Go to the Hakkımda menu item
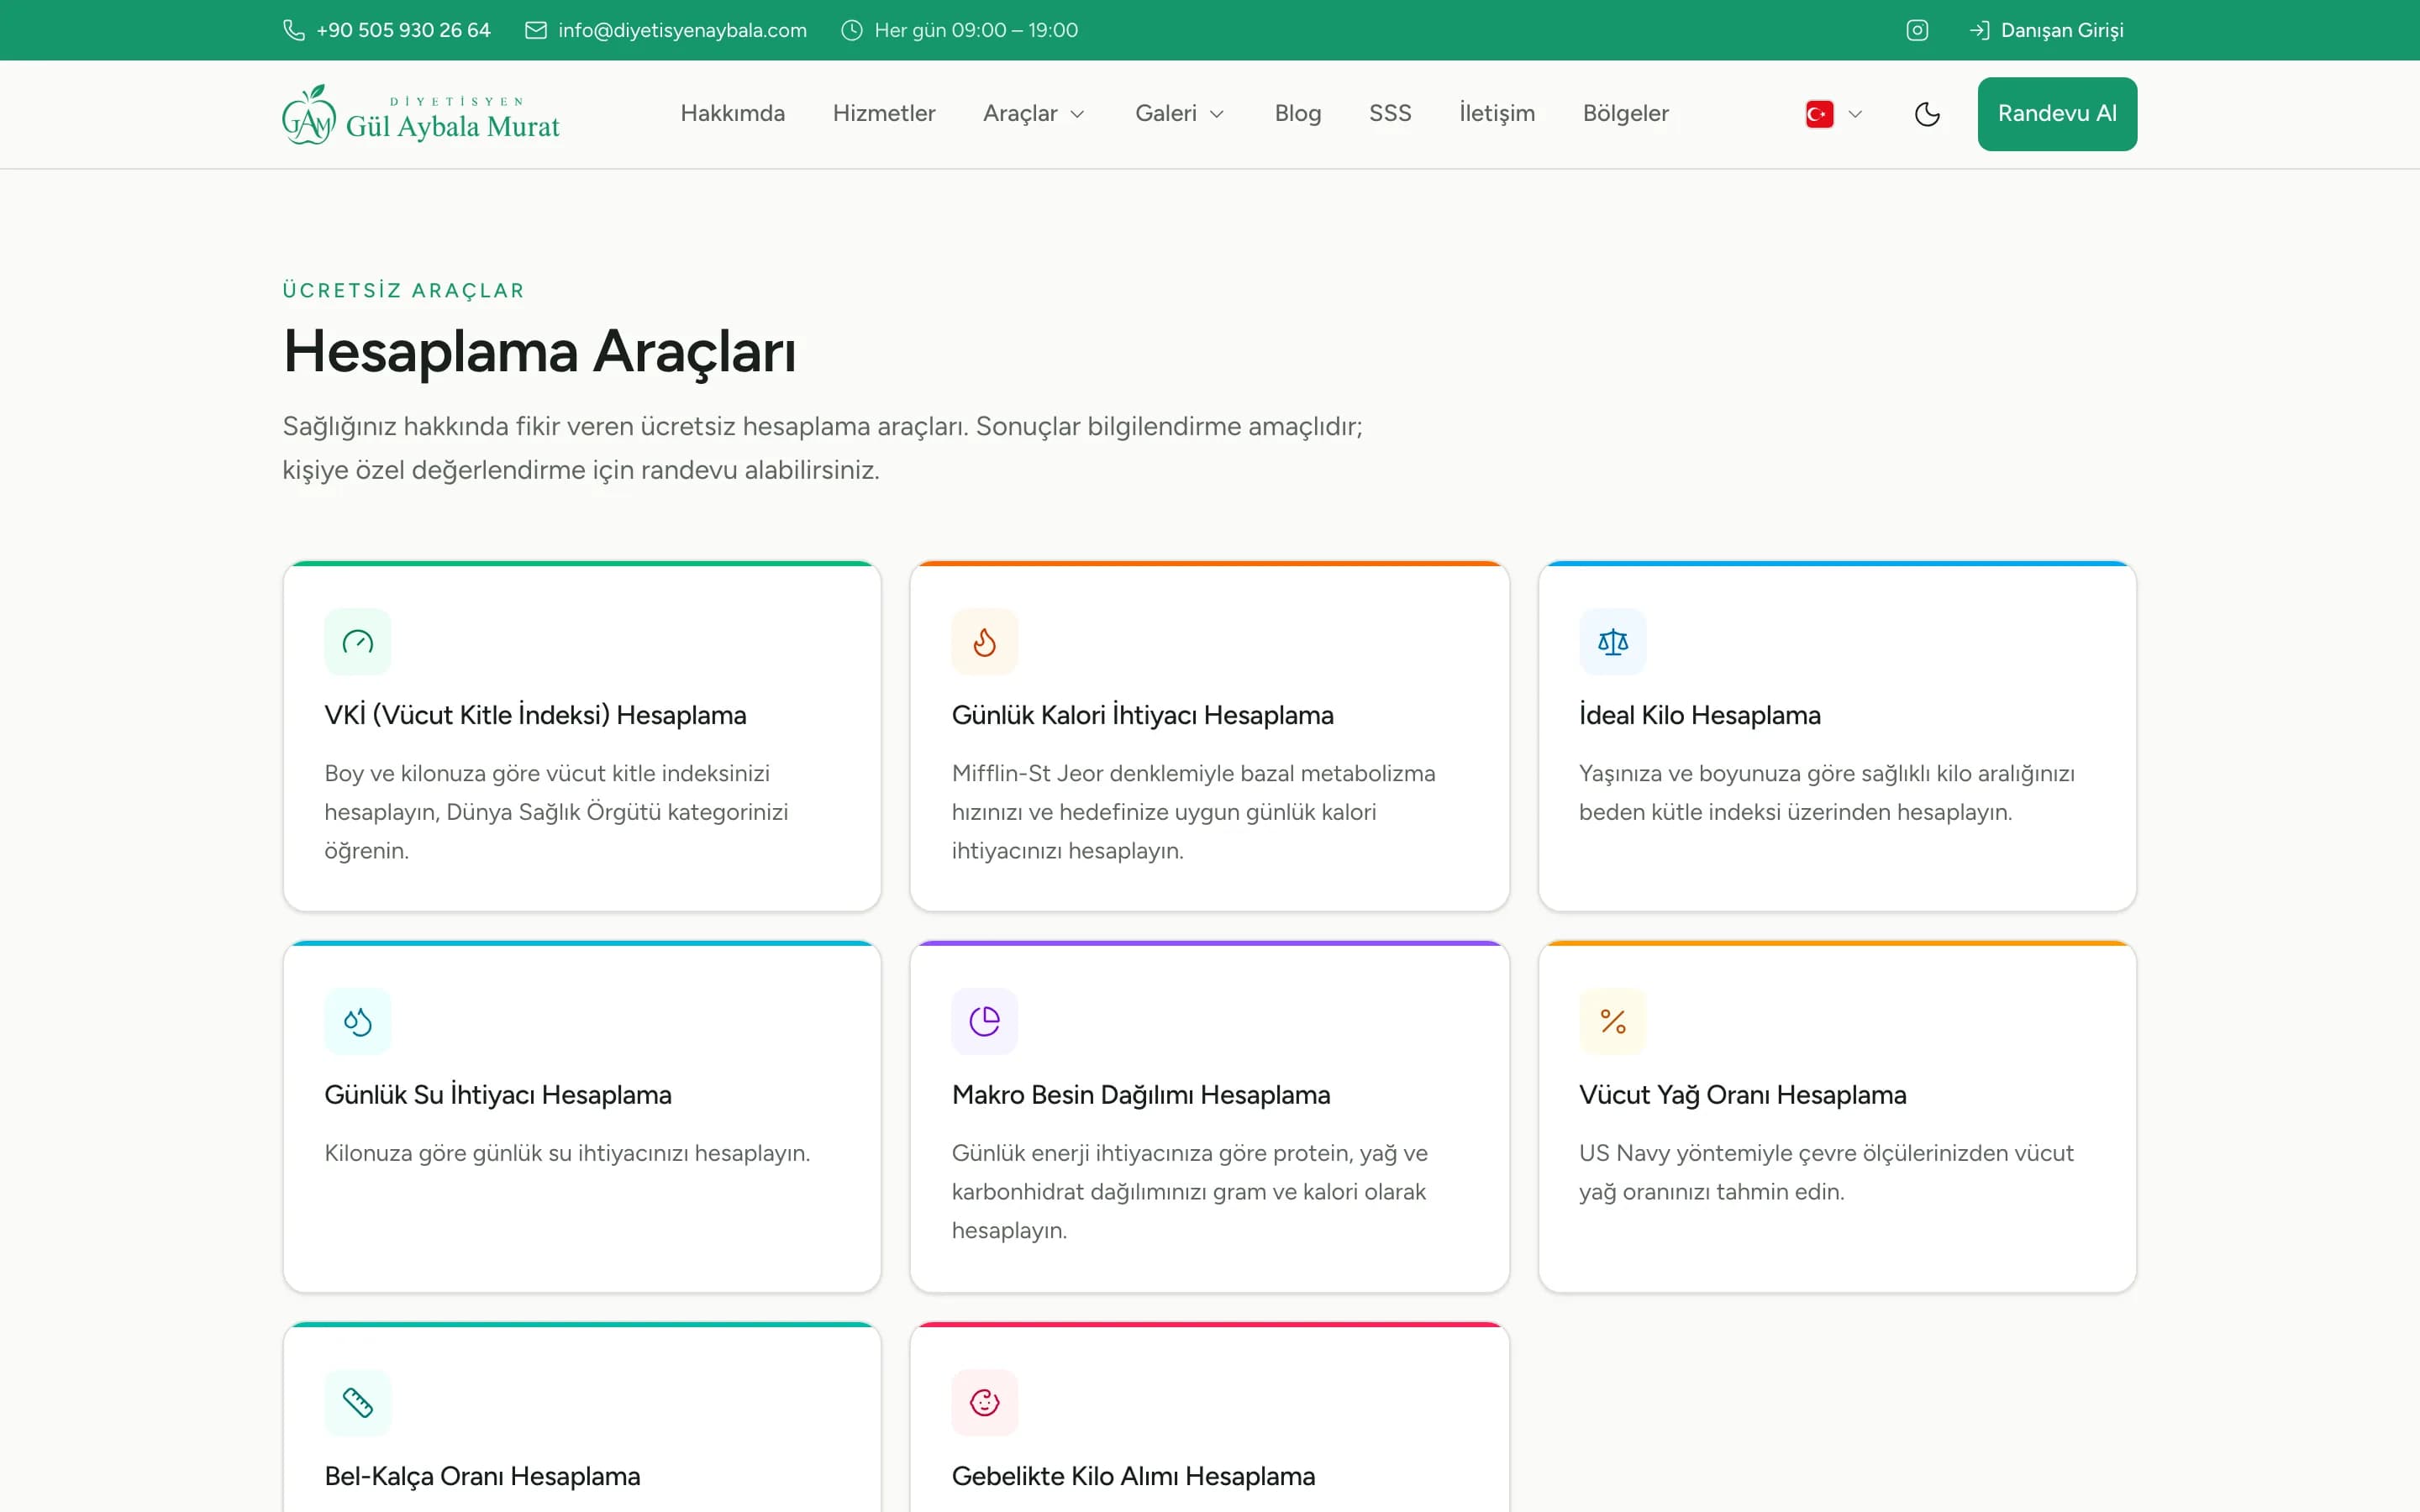 732,114
